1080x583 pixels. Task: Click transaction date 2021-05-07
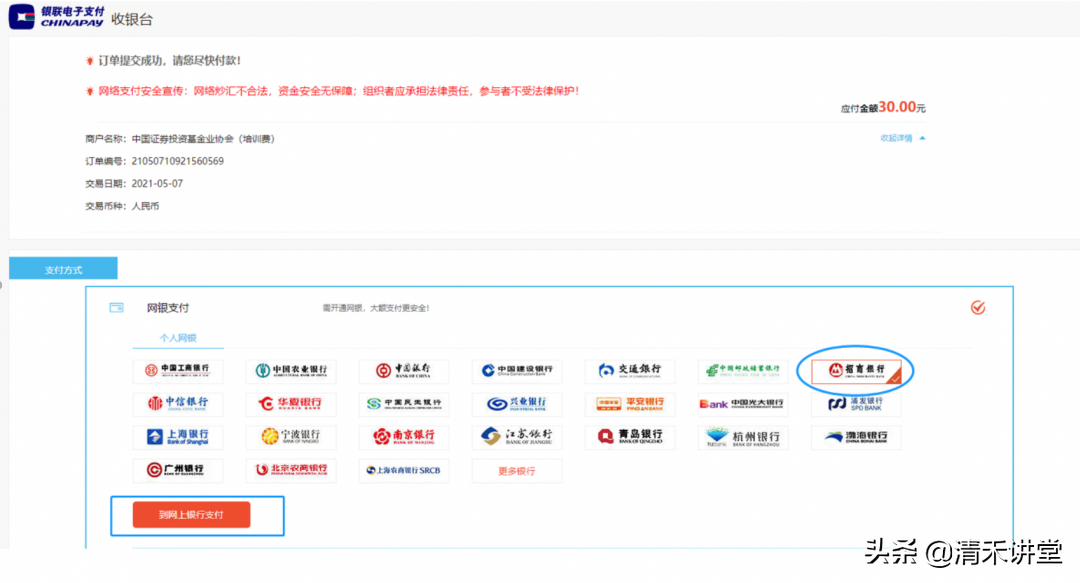157,183
